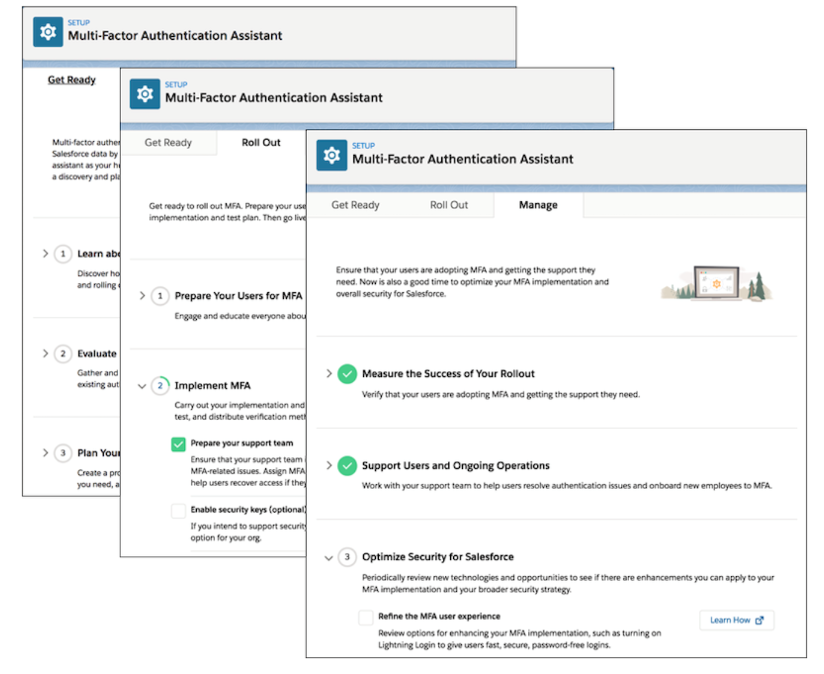824x674 pixels.
Task: Open the Get Ready tab in the Roll Out window
Action: pos(168,142)
